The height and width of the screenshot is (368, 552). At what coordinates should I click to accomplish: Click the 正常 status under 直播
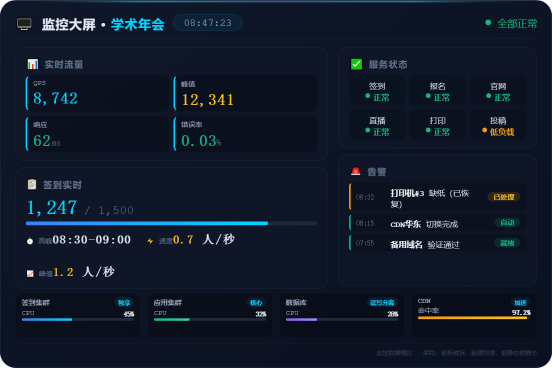(381, 132)
